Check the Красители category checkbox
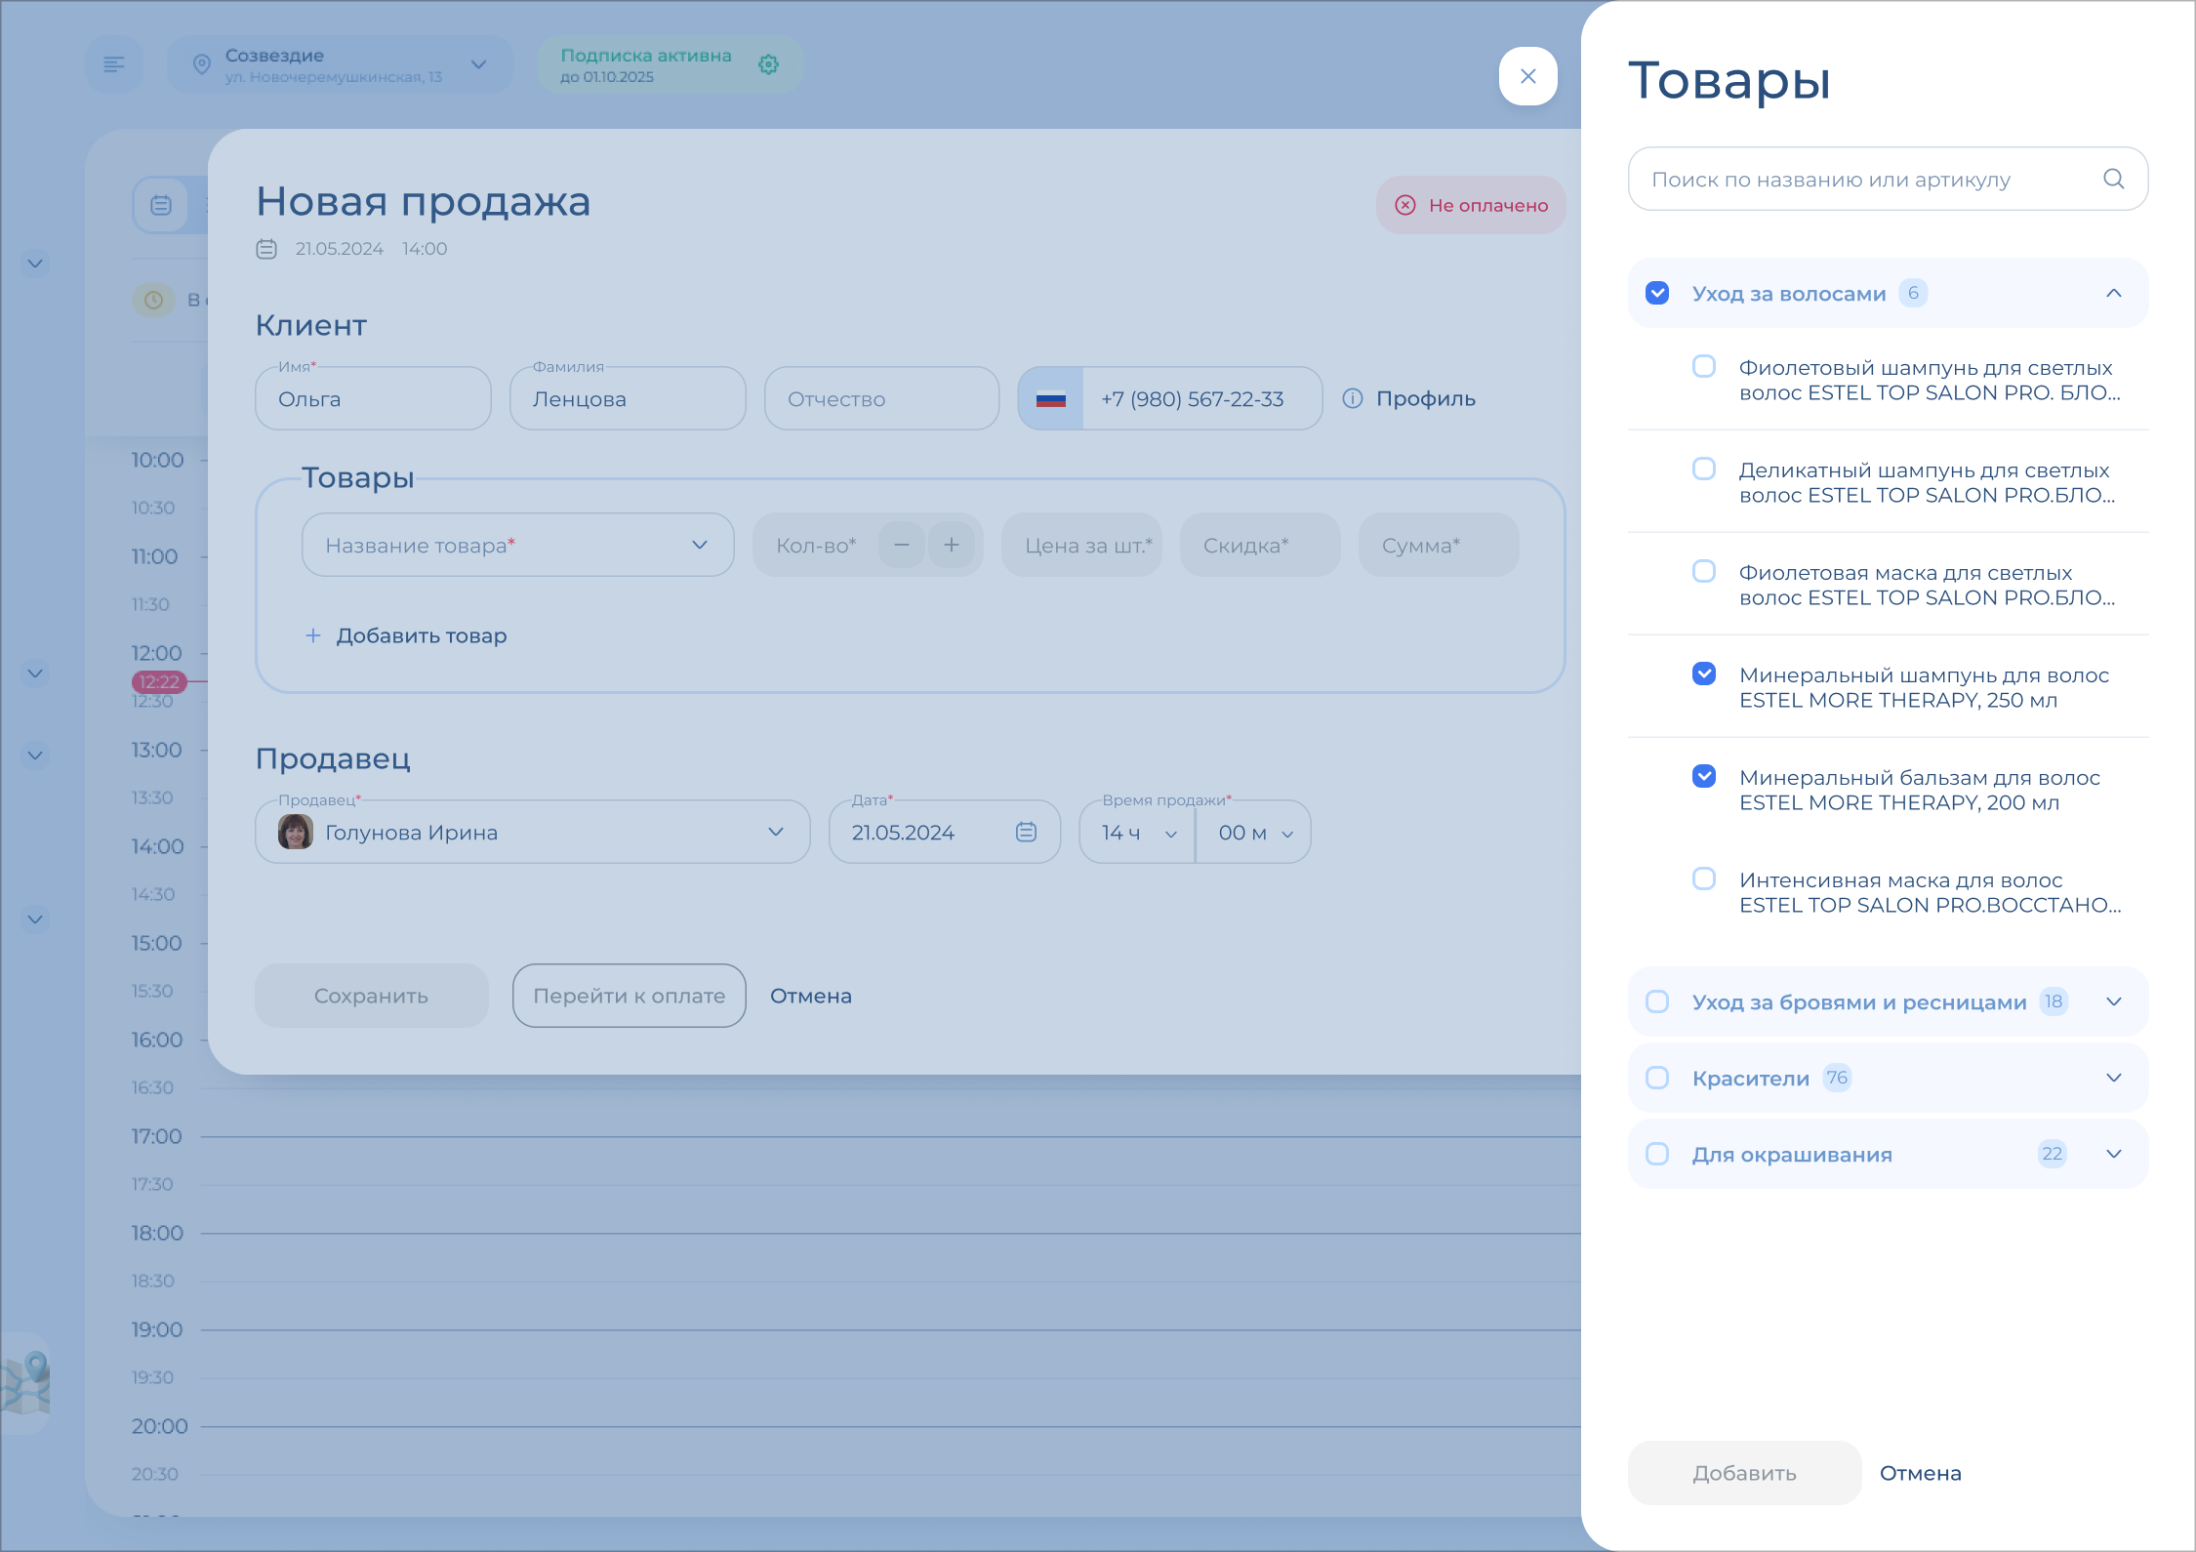Image resolution: width=2196 pixels, height=1552 pixels. pos(1657,1078)
